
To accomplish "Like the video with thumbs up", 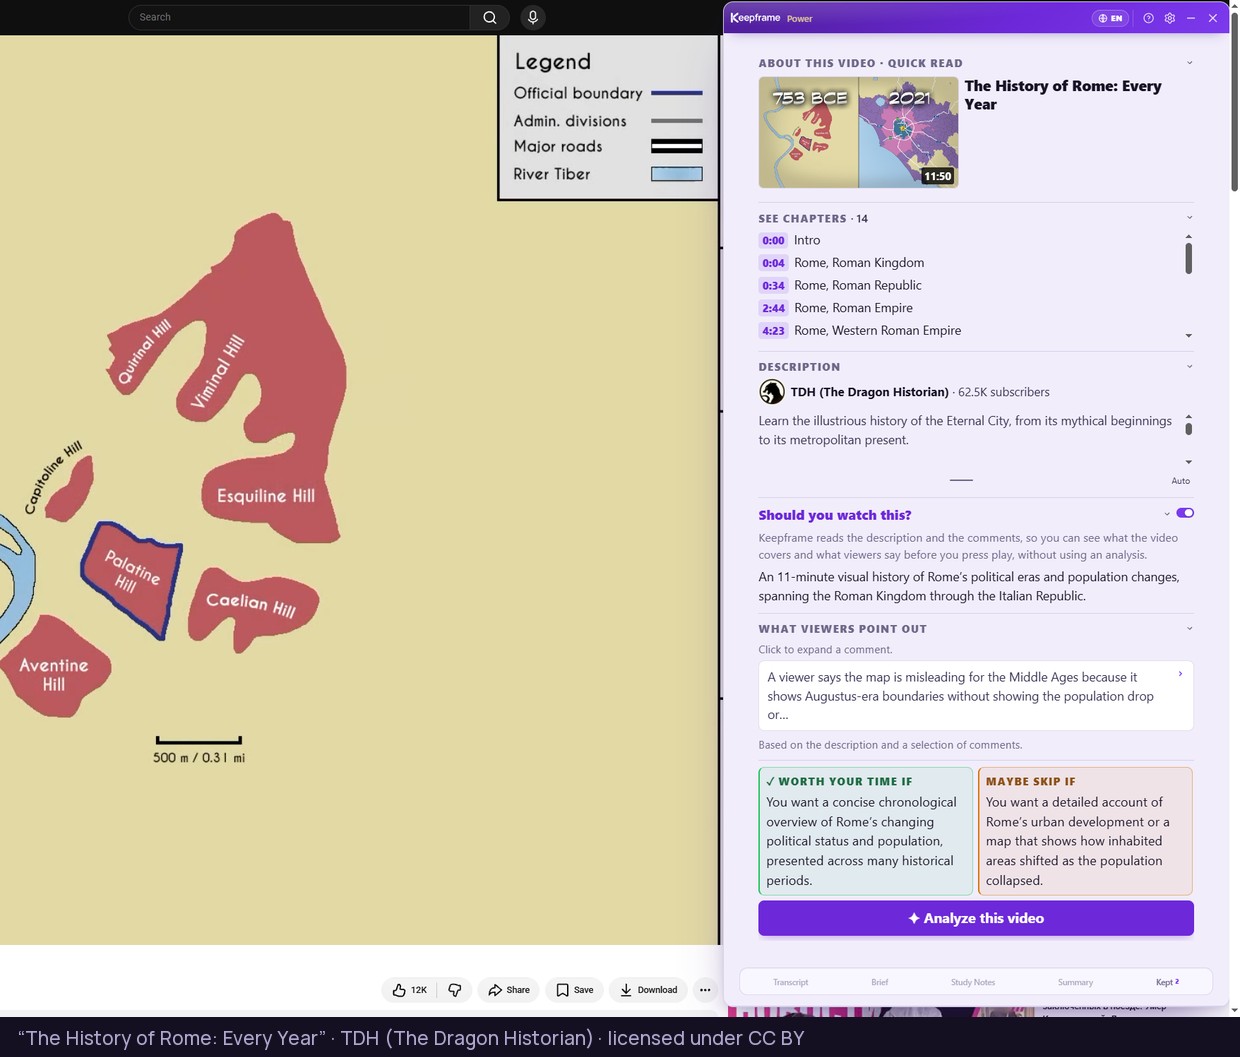I will [410, 990].
